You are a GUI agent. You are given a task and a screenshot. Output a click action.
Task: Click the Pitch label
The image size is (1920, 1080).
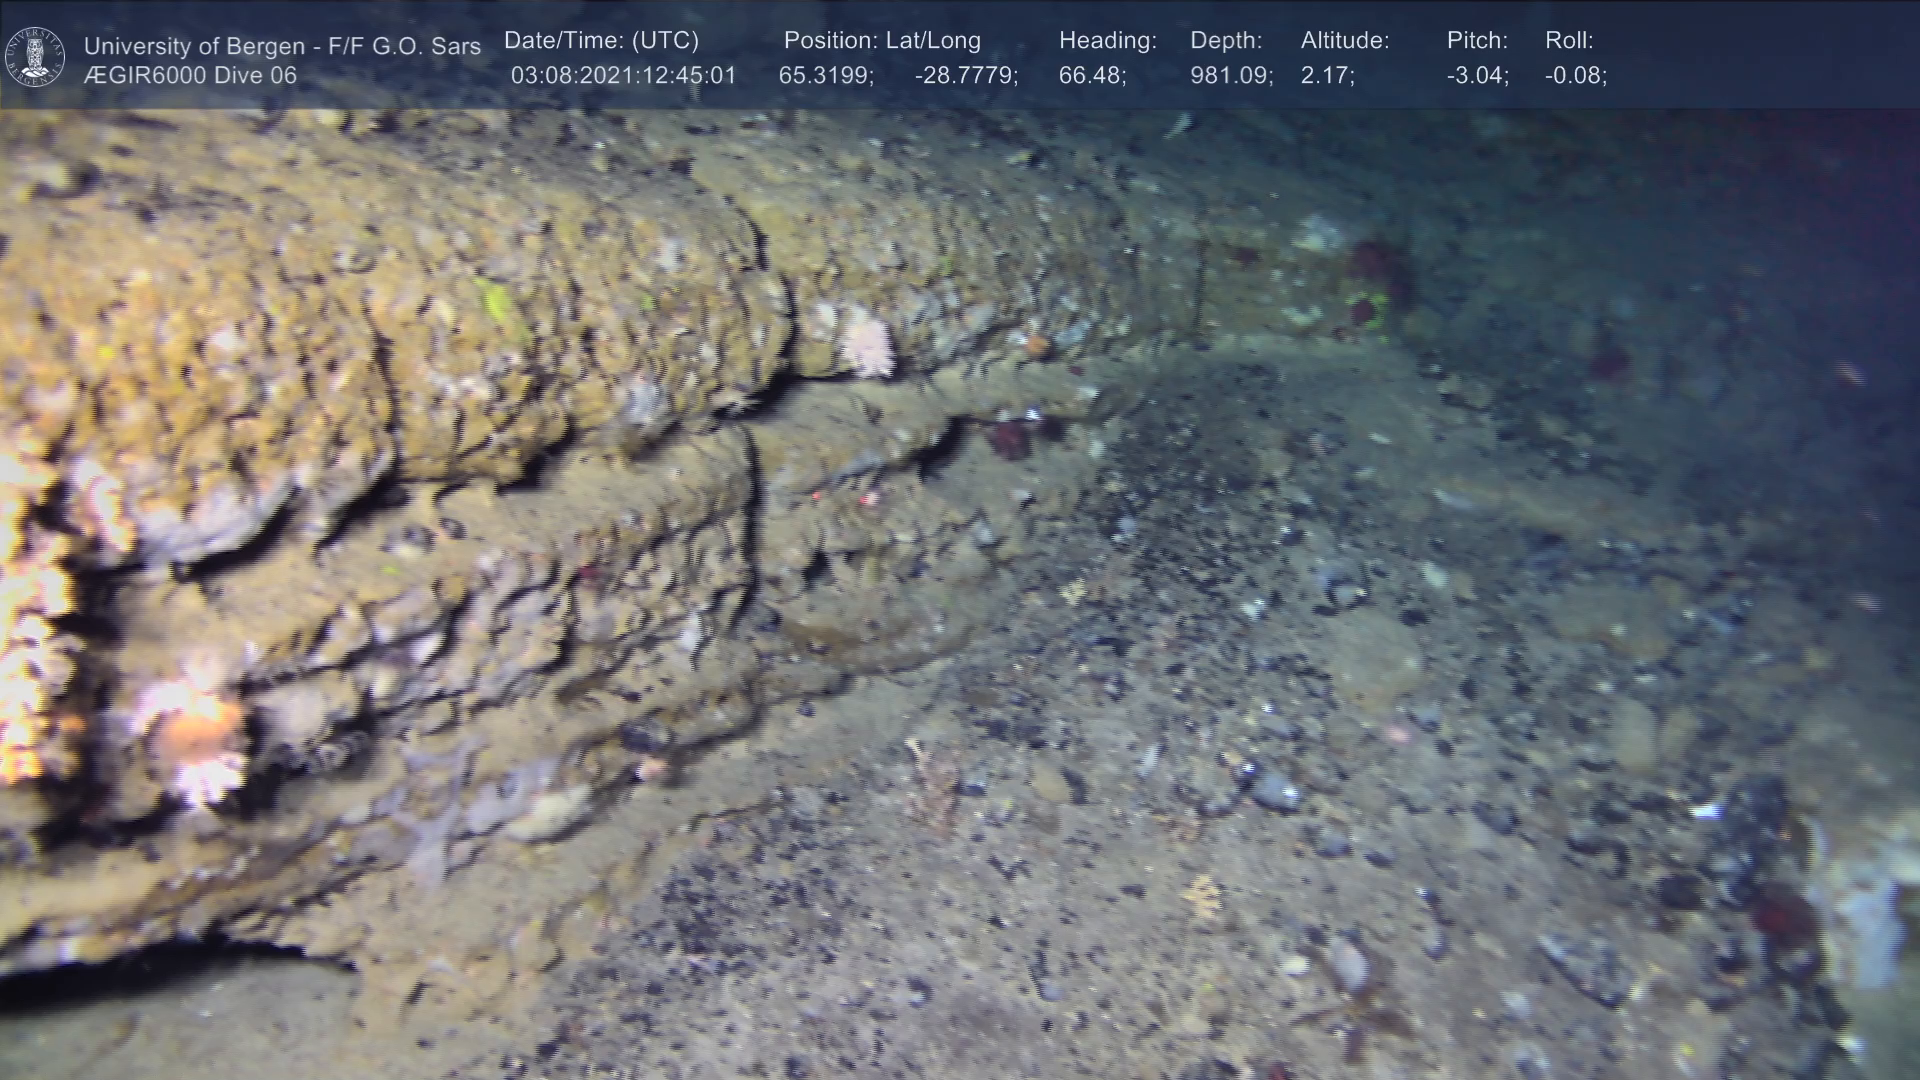point(1477,41)
